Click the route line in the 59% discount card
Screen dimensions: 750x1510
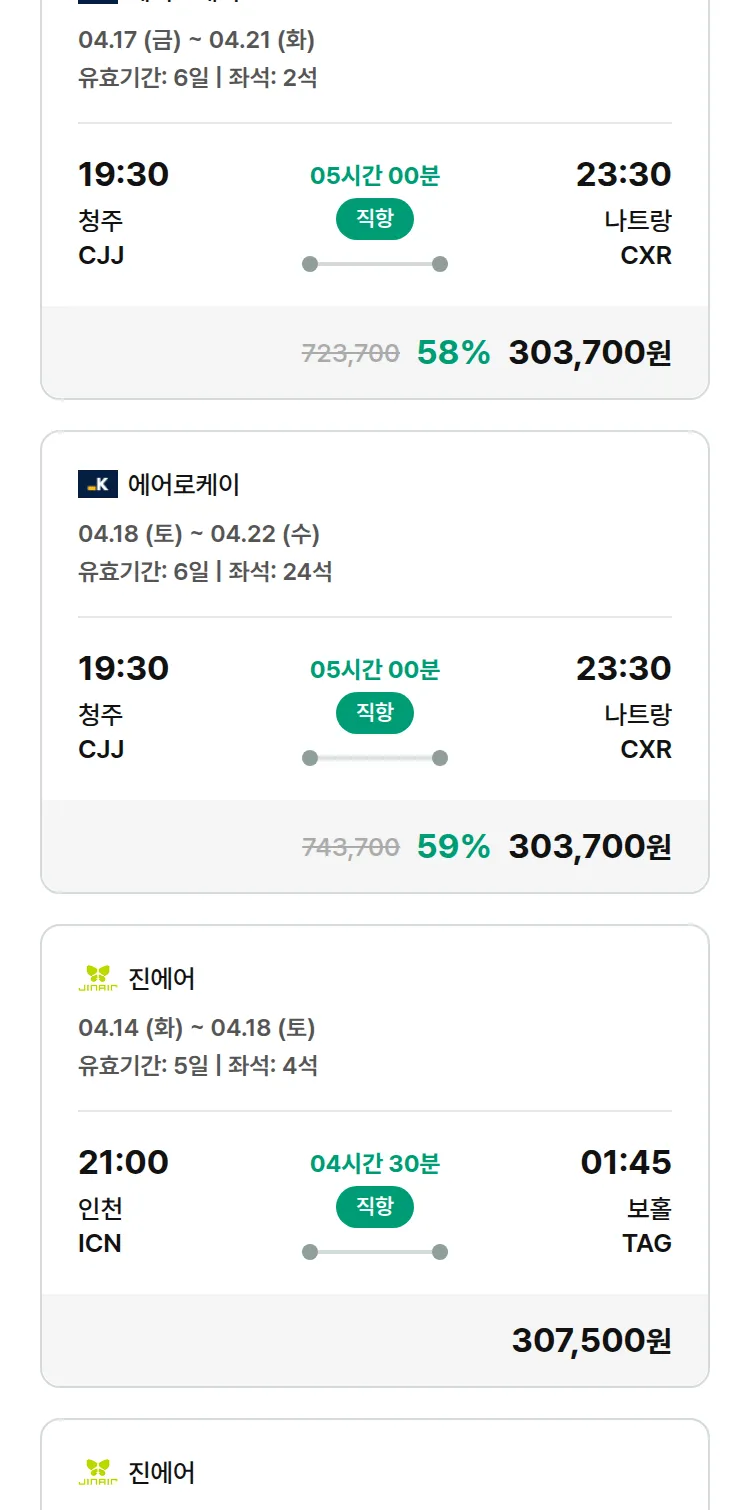pyautogui.click(x=374, y=758)
